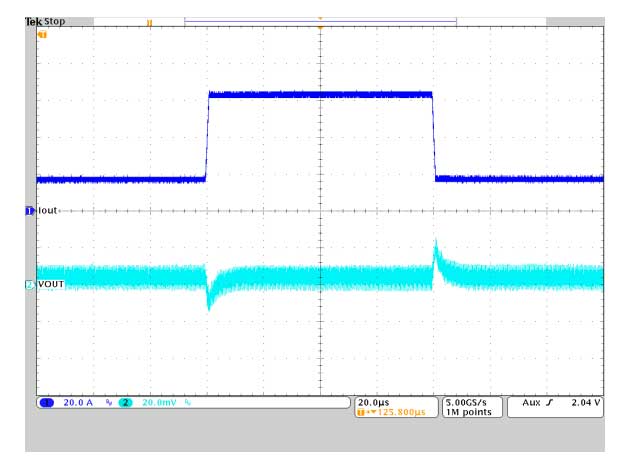This screenshot has height=465, width=627.
Task: Click the orange trigger position marker at top center
Action: coord(320,27)
